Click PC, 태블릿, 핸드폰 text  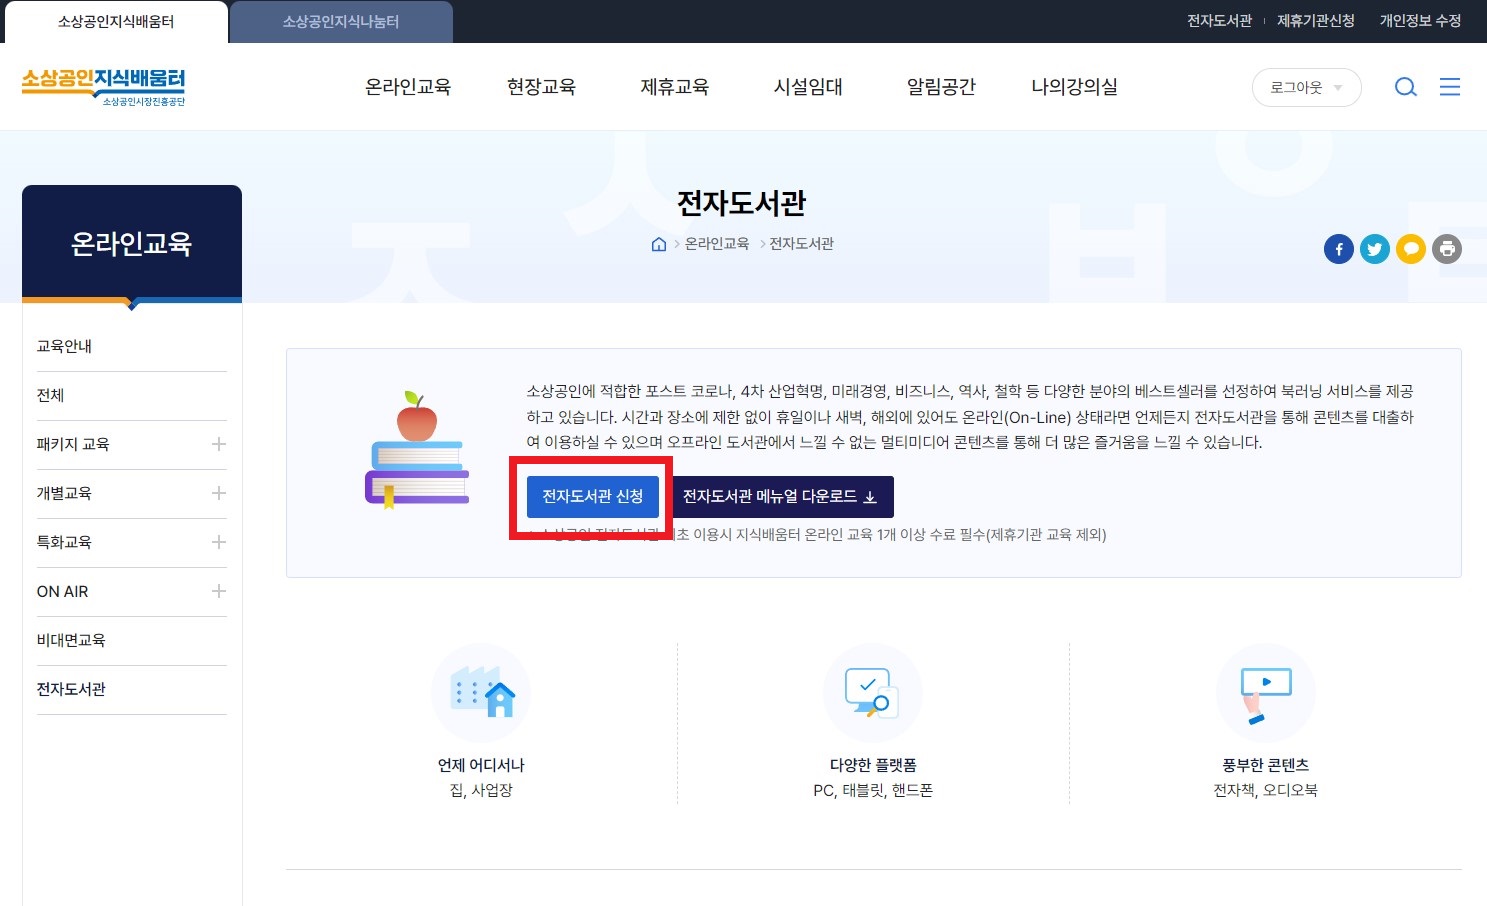873,790
